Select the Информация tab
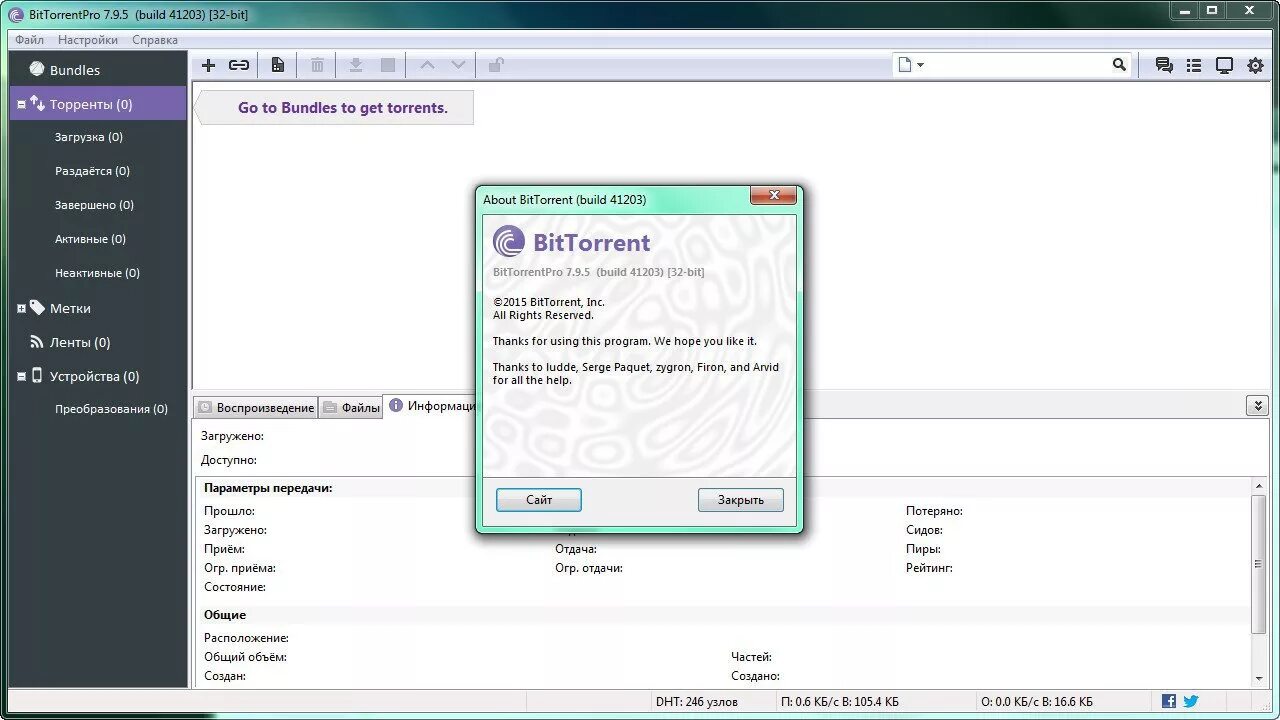The image size is (1280, 720). [431, 405]
